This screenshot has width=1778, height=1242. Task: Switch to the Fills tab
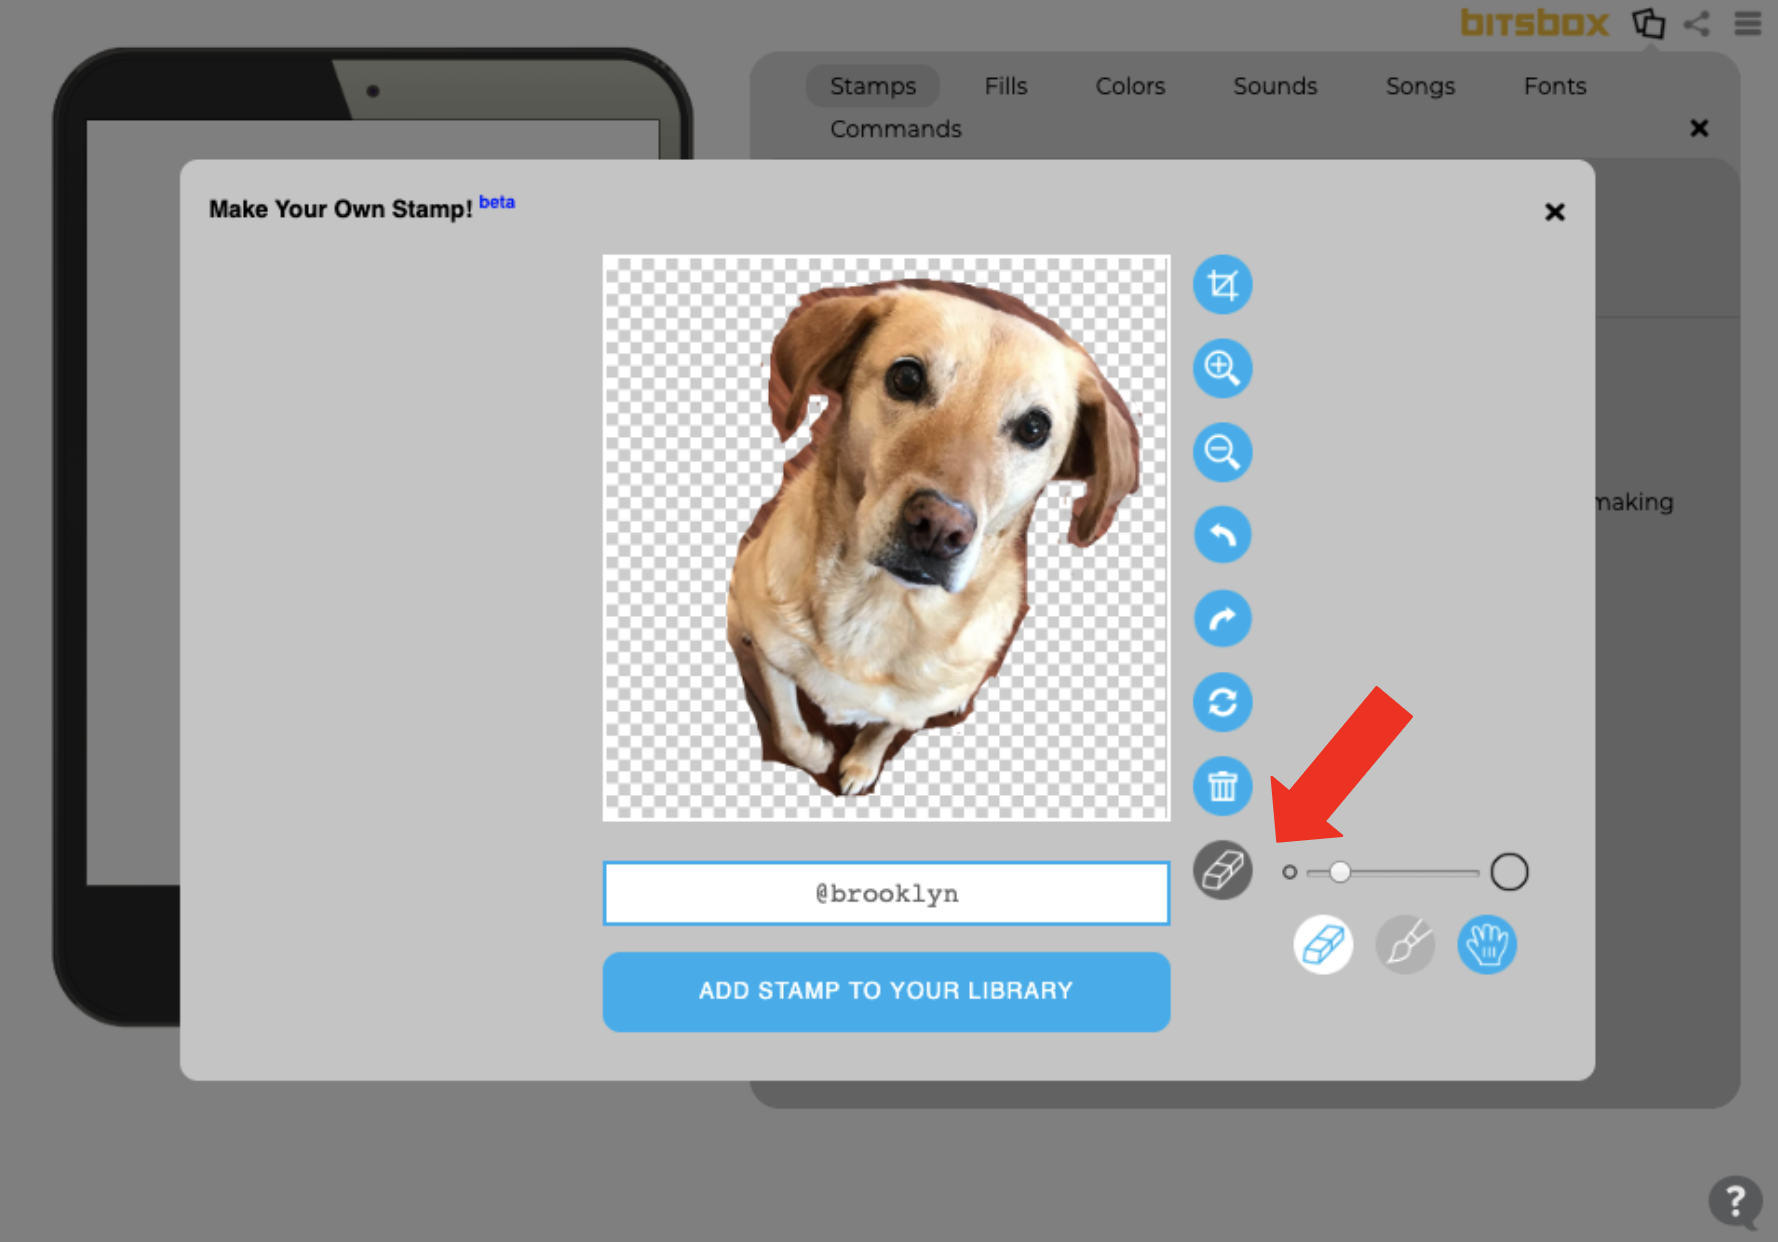pyautogui.click(x=1005, y=86)
